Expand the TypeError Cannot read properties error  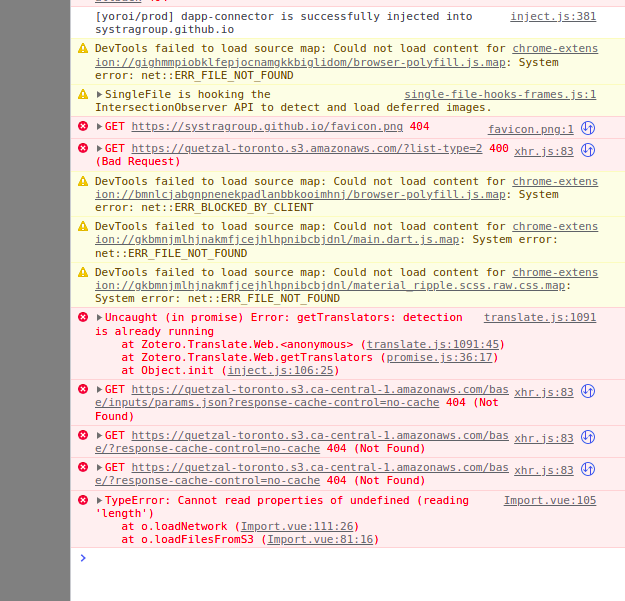pos(99,500)
